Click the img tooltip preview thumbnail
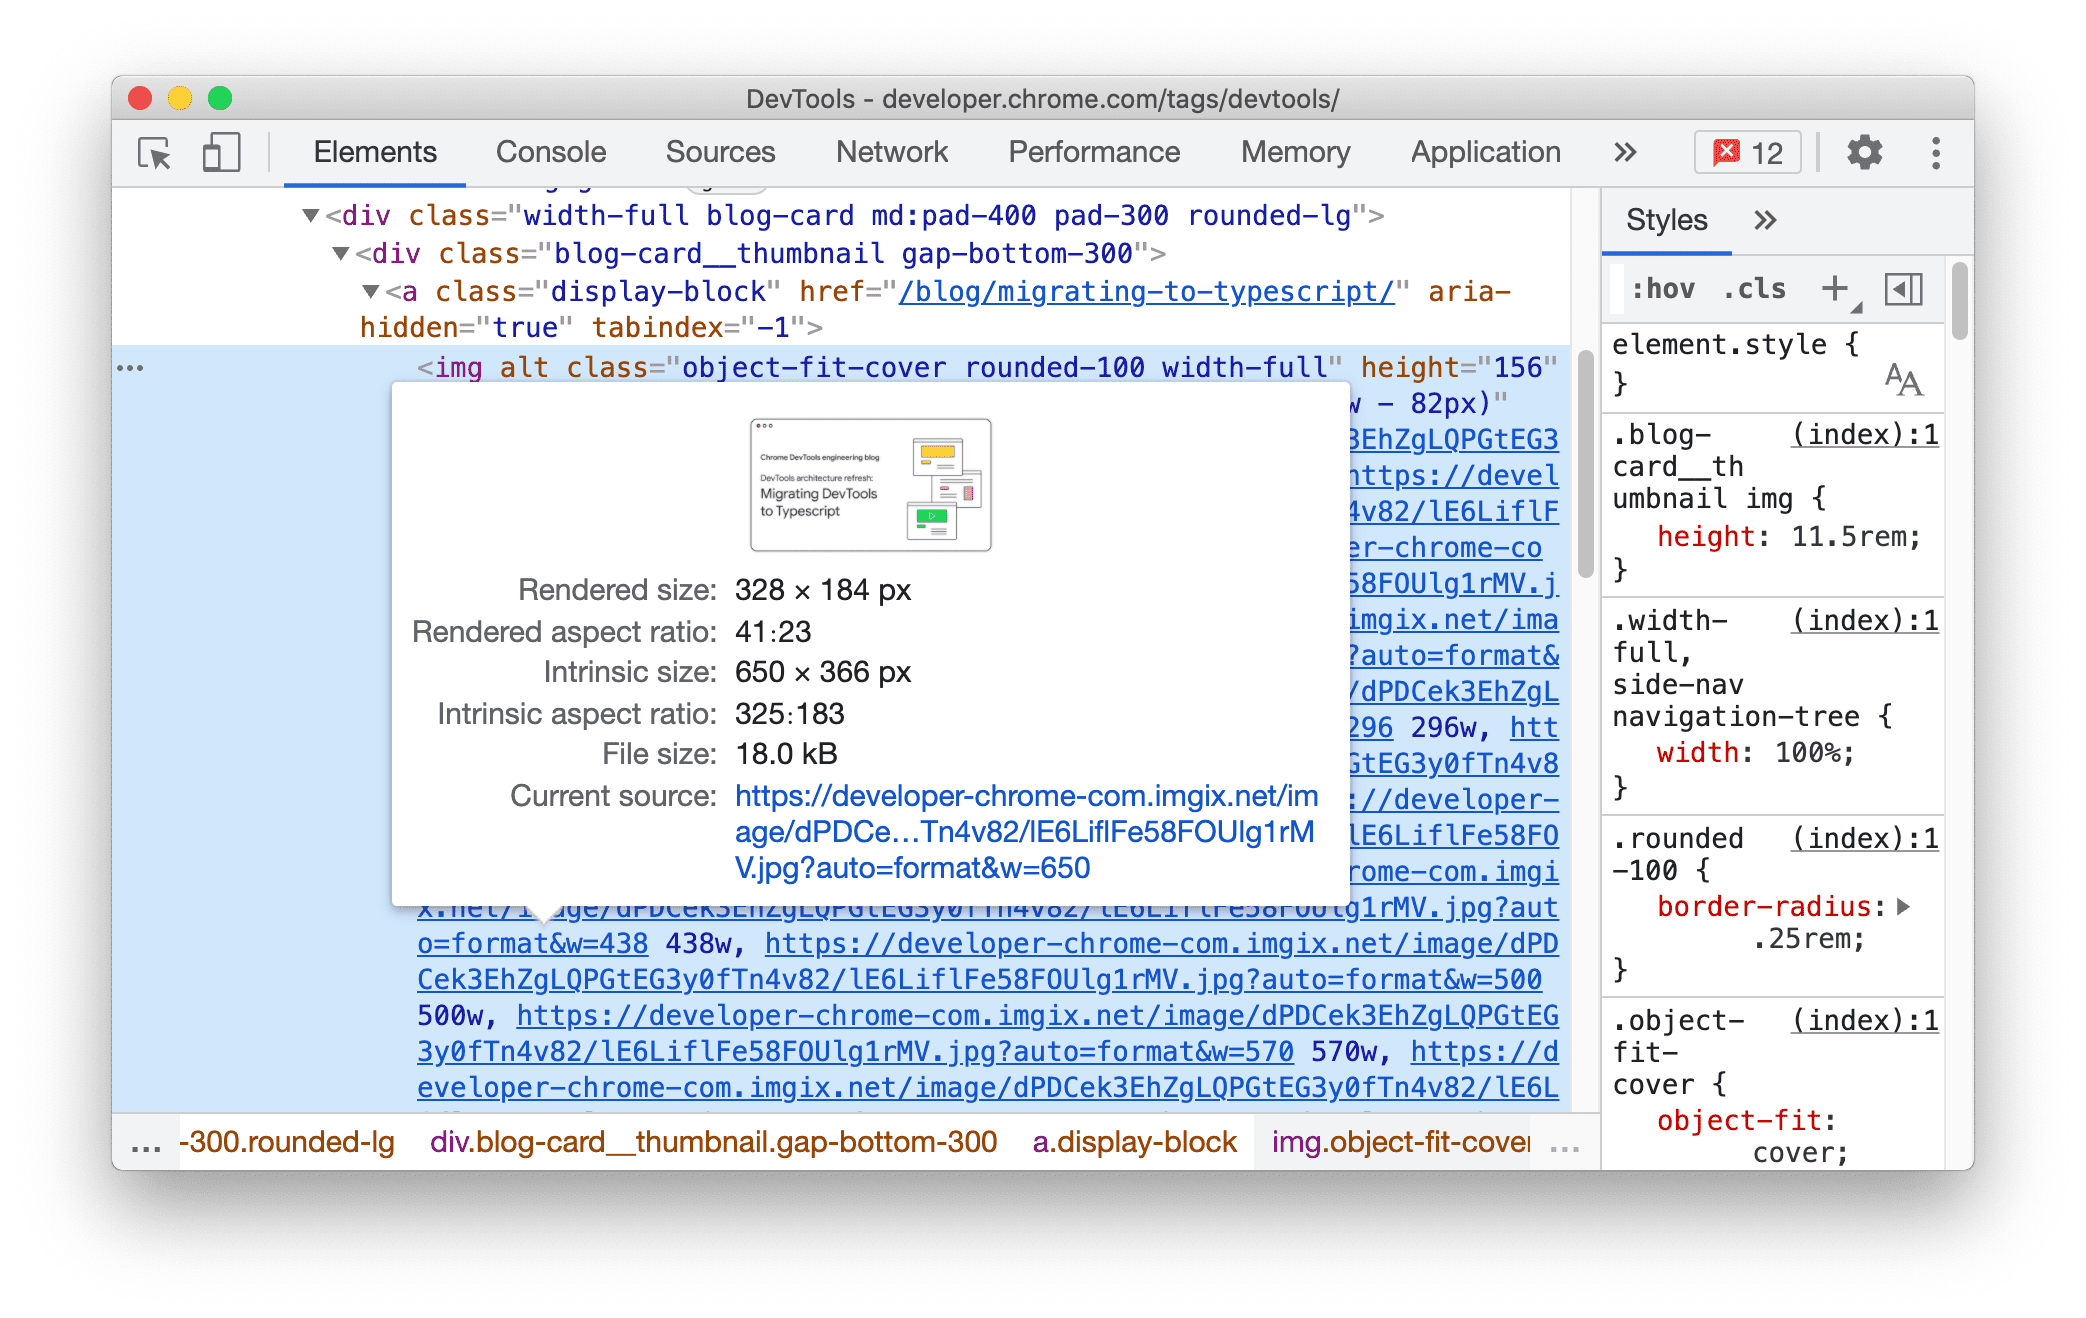Image resolution: width=2086 pixels, height=1318 pixels. click(868, 483)
